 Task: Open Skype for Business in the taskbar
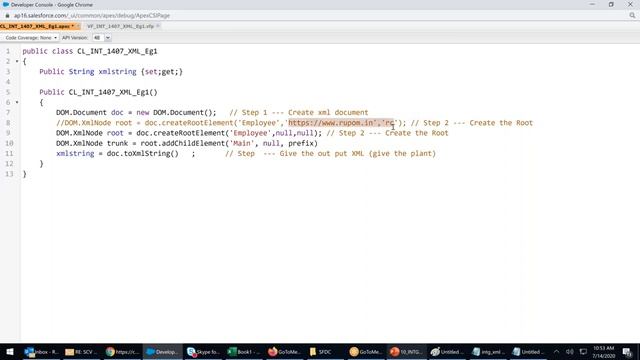(x=203, y=351)
